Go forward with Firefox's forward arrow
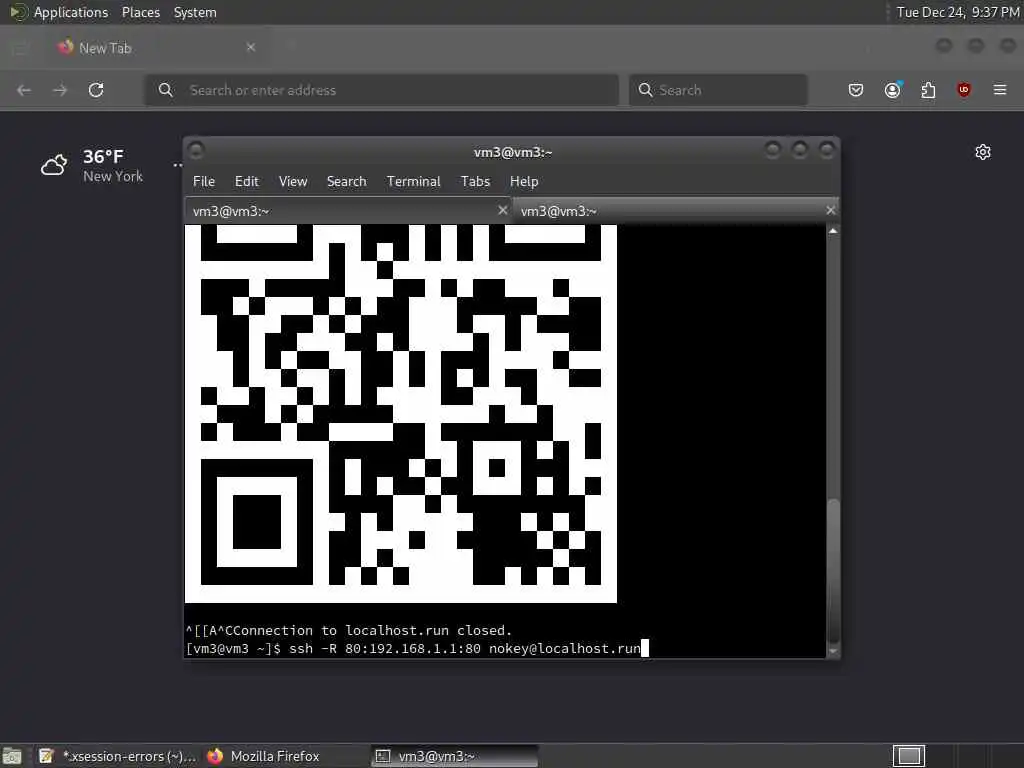Viewport: 1024px width, 768px height. (60, 90)
